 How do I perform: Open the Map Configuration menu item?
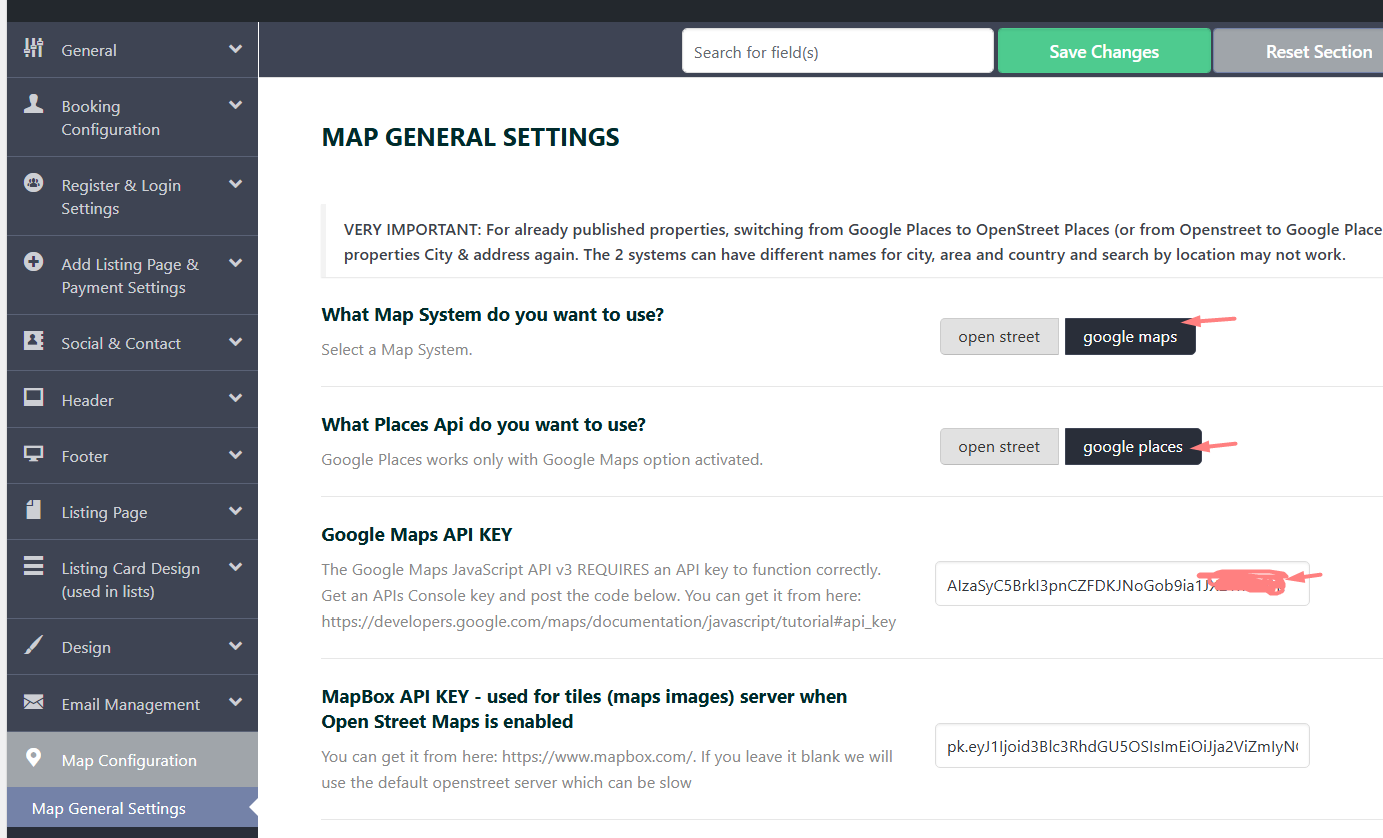[129, 760]
